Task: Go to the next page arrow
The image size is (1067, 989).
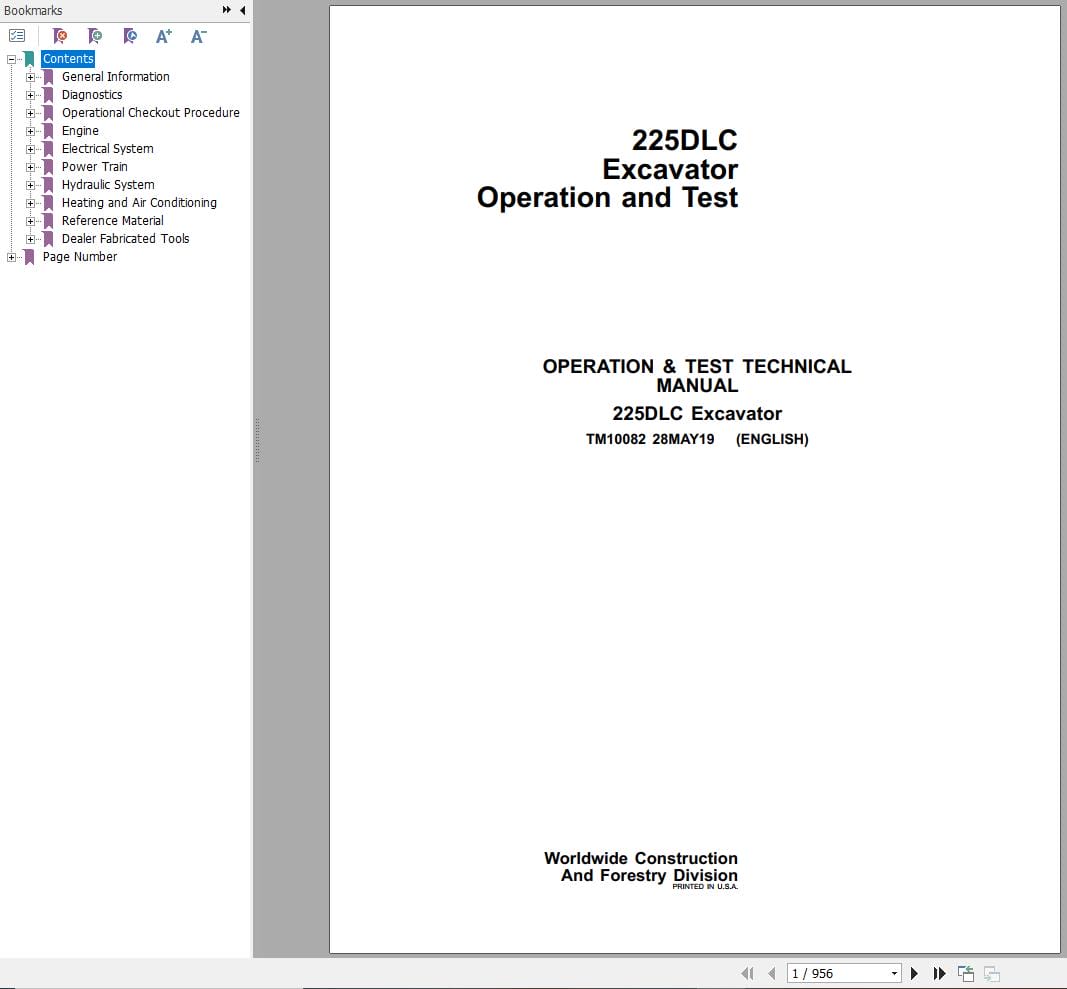Action: (x=915, y=973)
